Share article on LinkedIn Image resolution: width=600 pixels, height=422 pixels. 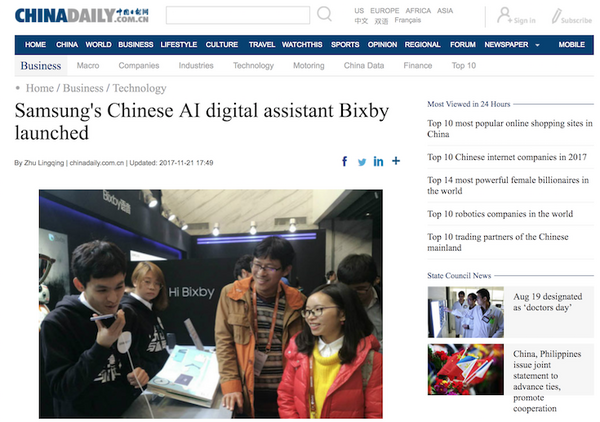379,162
